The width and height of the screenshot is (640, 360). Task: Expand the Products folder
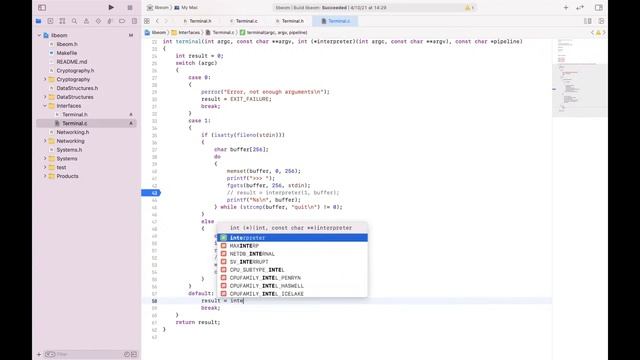[45, 176]
